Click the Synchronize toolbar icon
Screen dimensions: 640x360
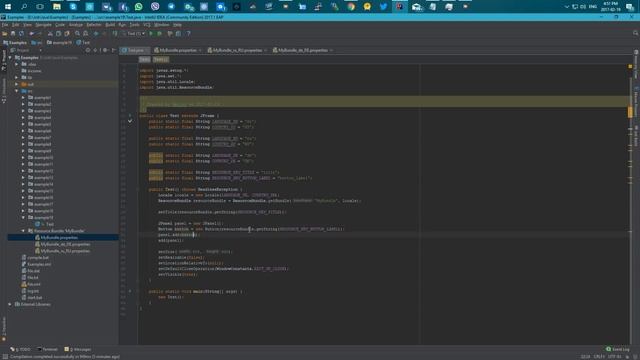click(x=21, y=33)
